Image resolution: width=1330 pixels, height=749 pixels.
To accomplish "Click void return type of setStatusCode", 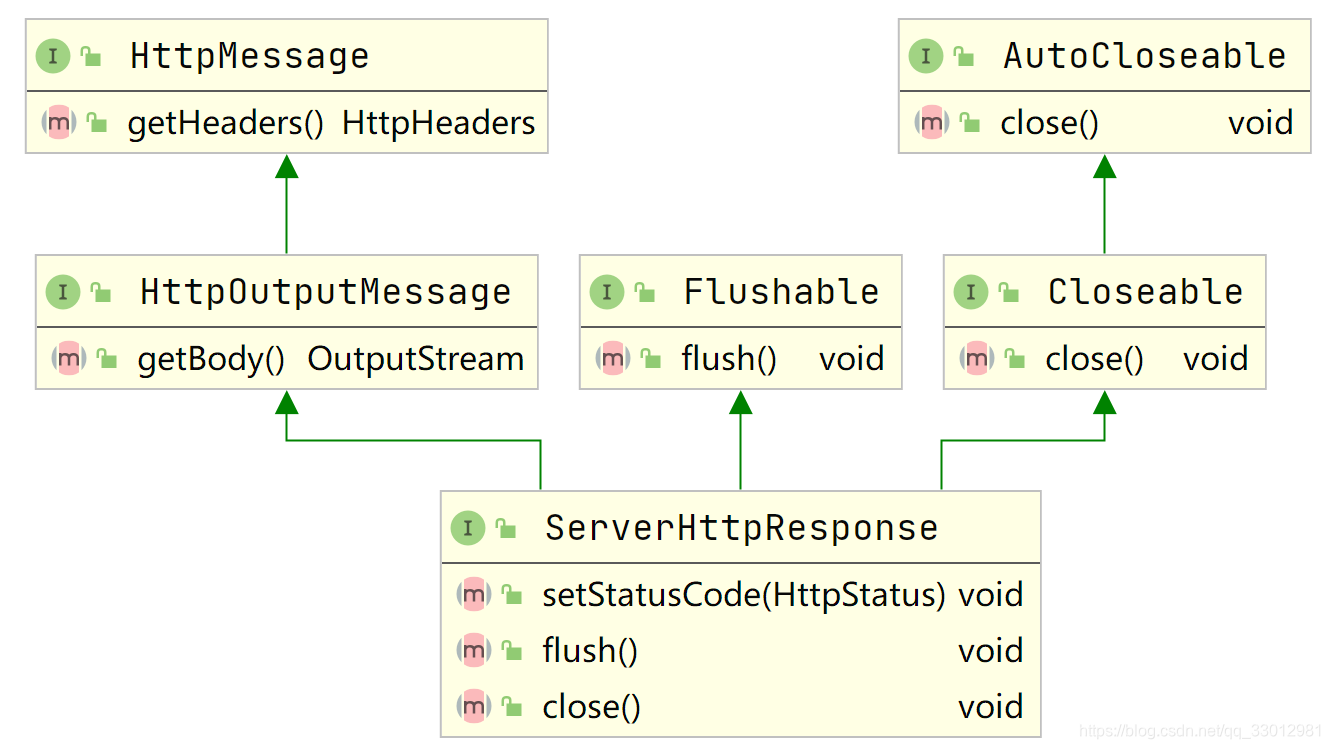I will (991, 595).
